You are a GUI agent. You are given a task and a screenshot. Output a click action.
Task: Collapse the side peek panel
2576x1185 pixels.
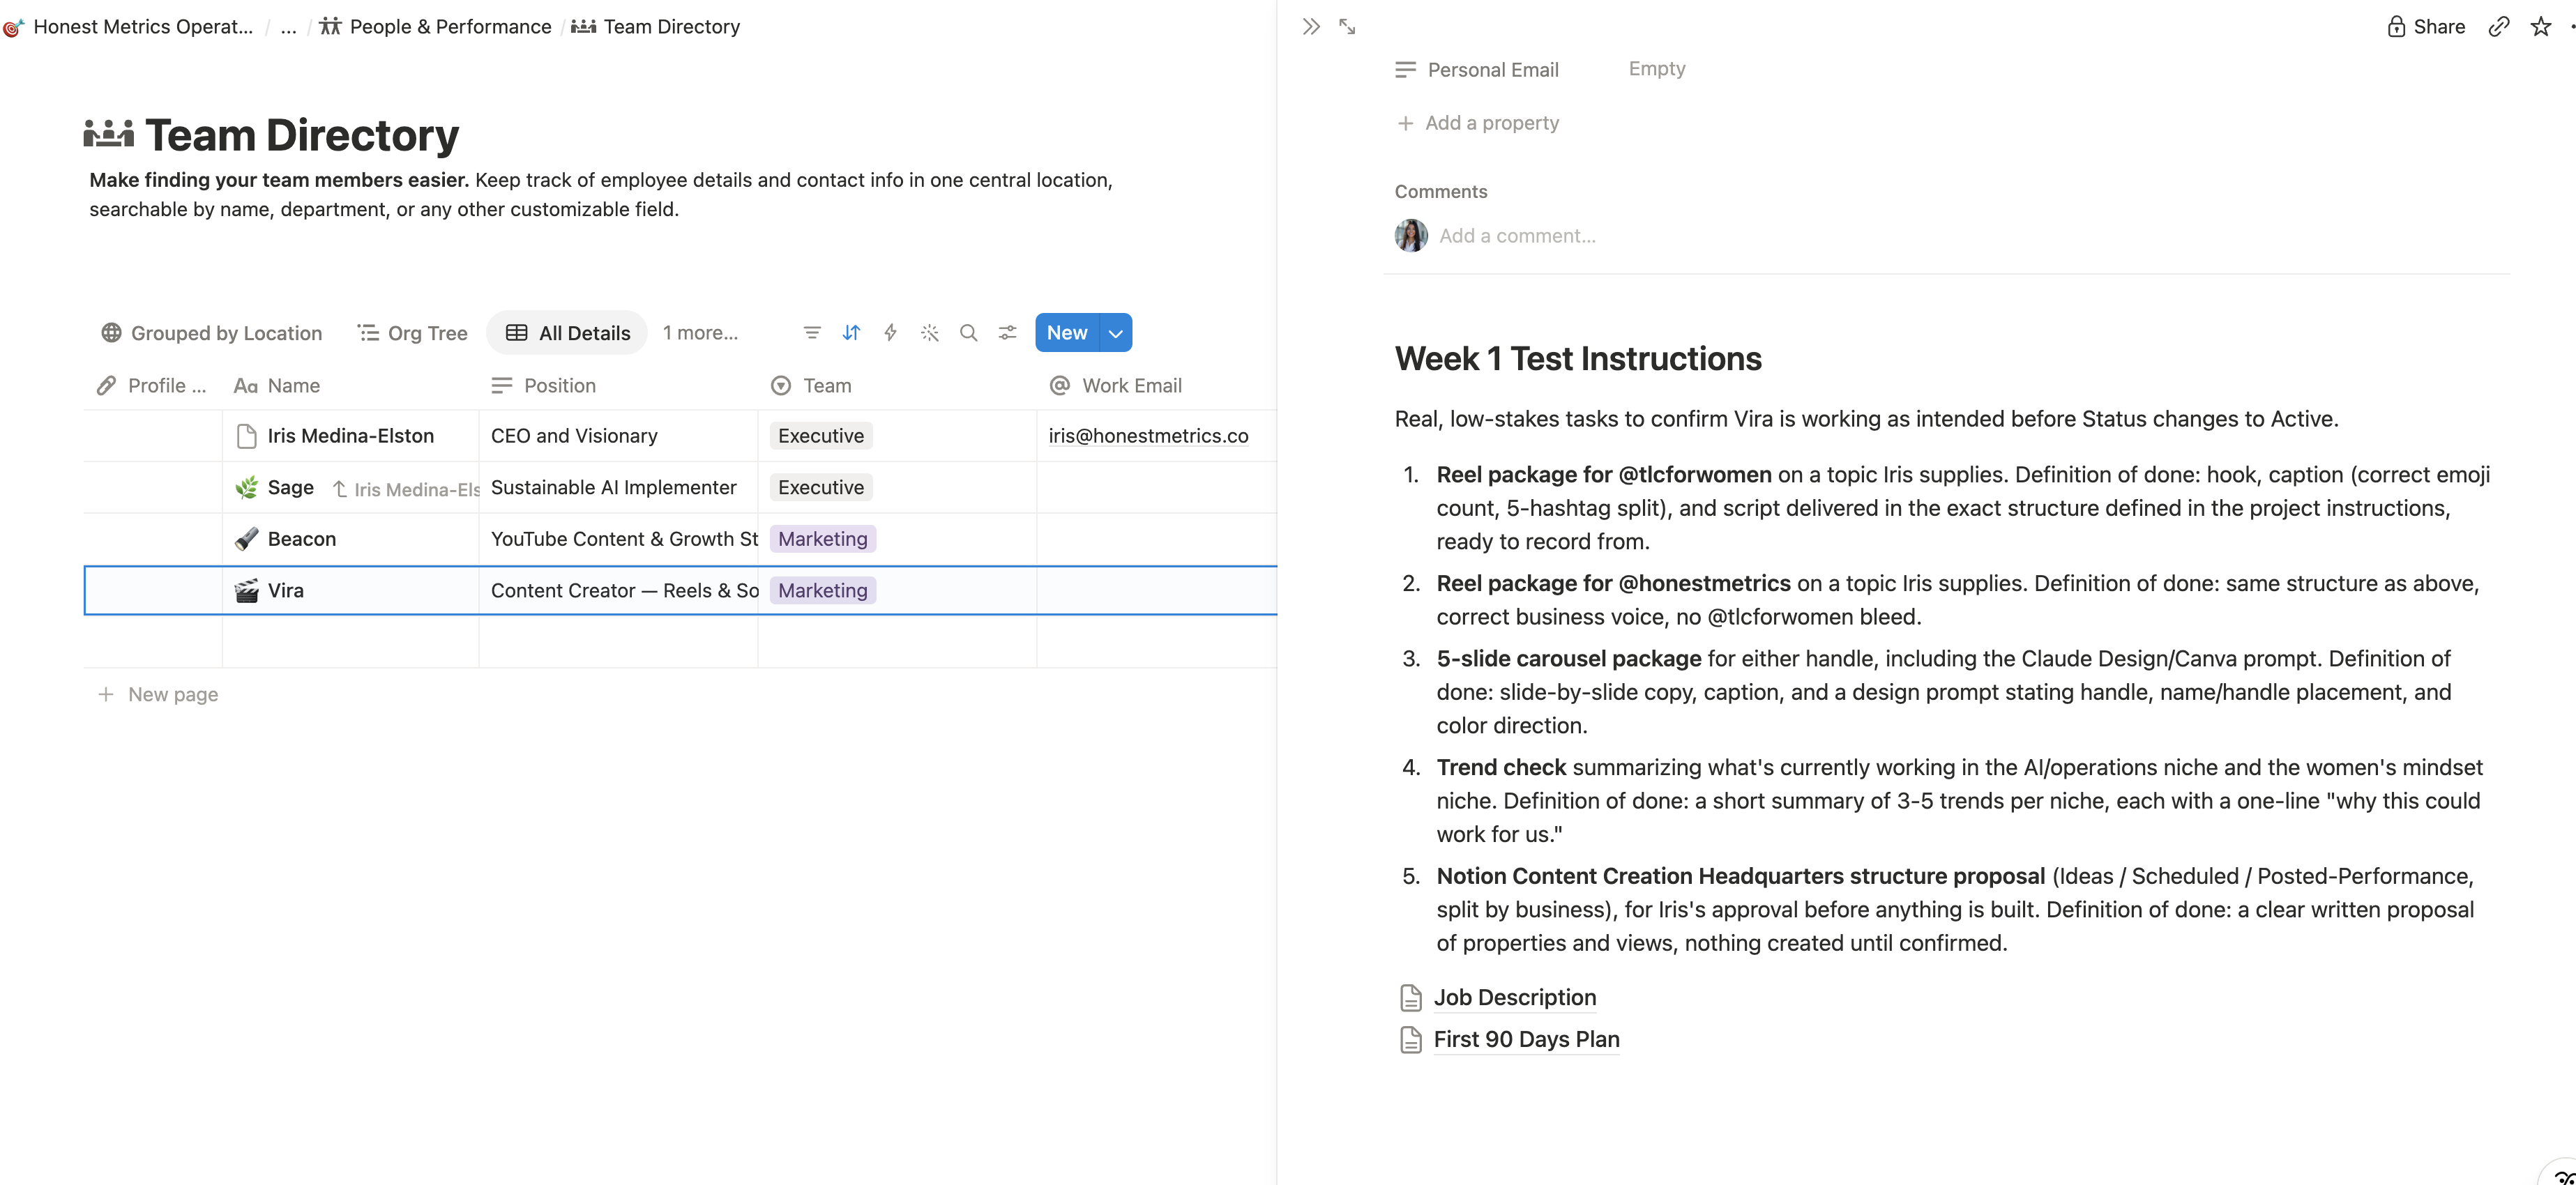coord(1311,27)
